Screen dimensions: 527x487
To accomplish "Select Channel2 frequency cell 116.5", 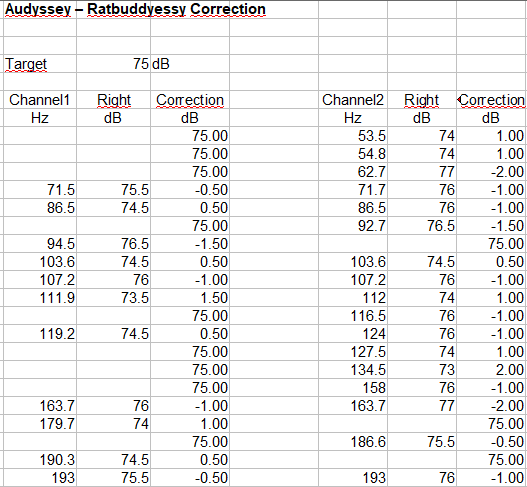I will click(353, 316).
